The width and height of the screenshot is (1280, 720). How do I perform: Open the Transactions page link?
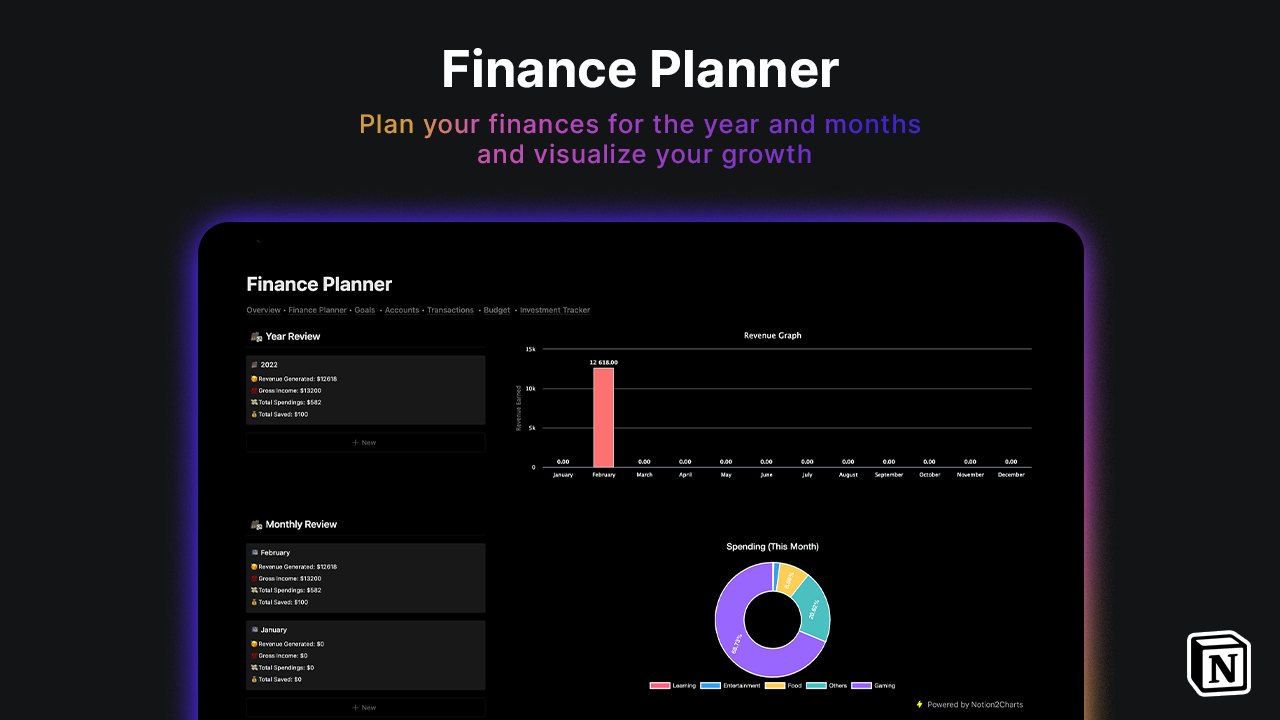point(450,310)
